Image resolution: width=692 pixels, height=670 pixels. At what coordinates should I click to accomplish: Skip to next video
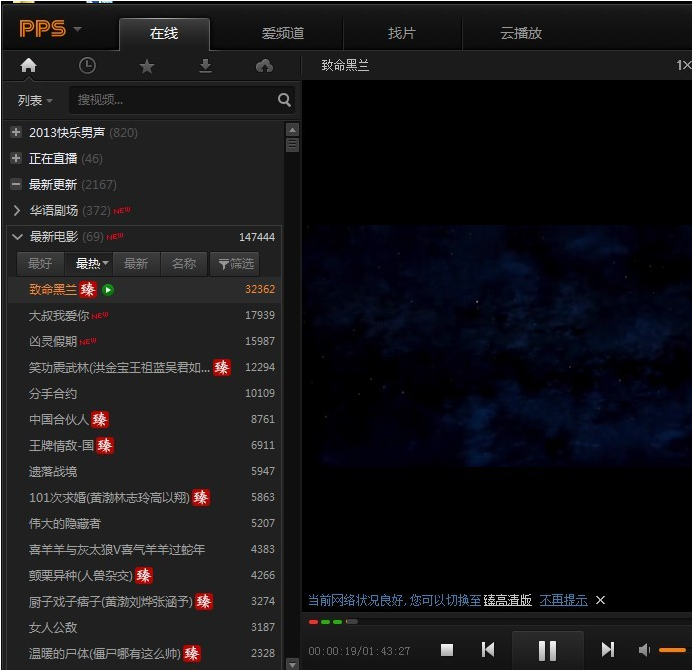click(x=608, y=649)
